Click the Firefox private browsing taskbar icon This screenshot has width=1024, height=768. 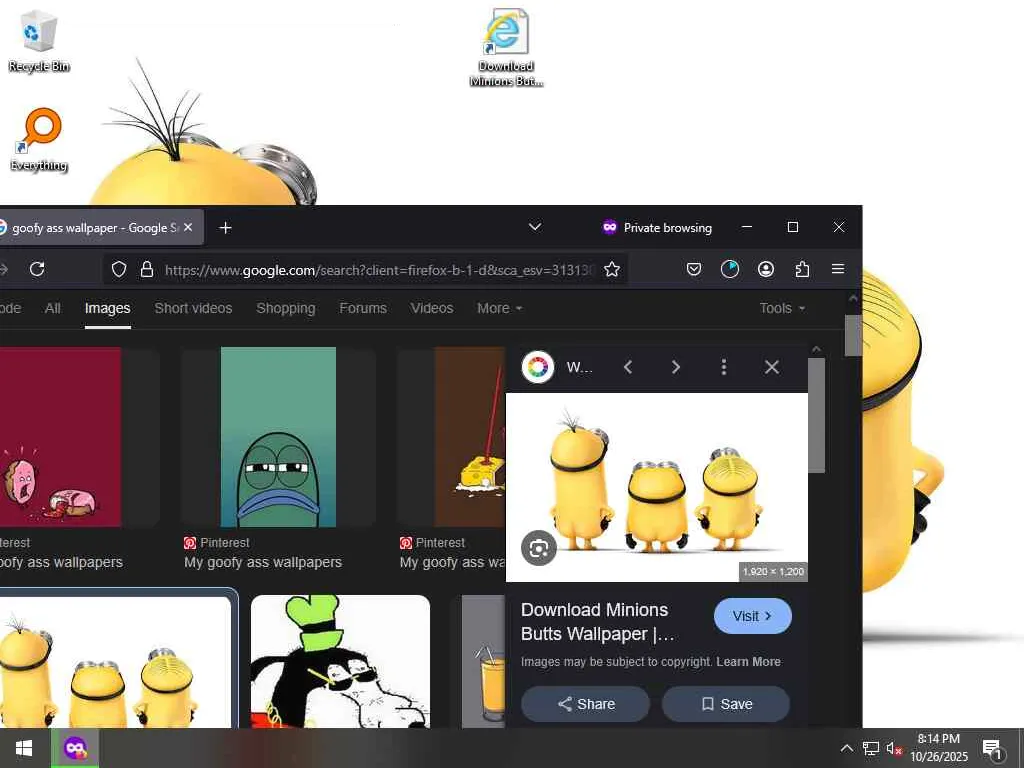click(75, 748)
